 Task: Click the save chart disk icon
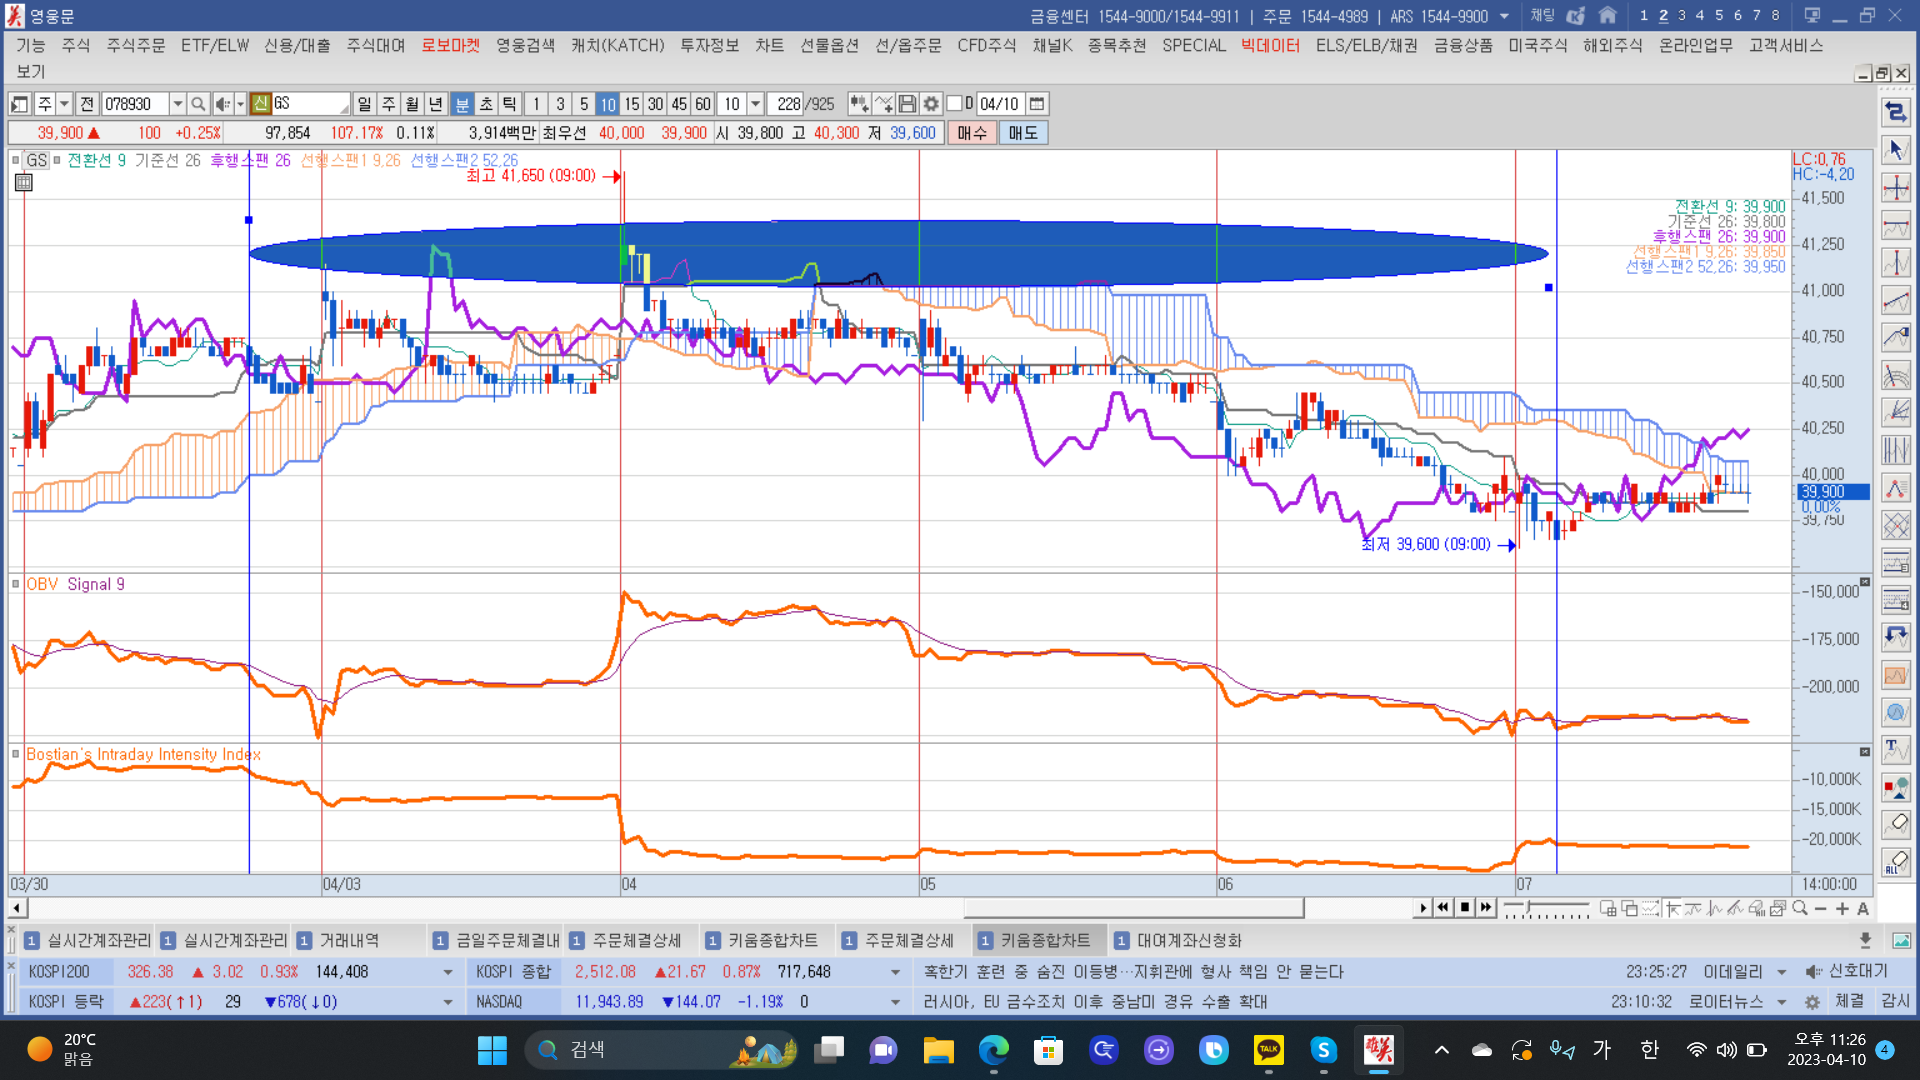pos(907,104)
